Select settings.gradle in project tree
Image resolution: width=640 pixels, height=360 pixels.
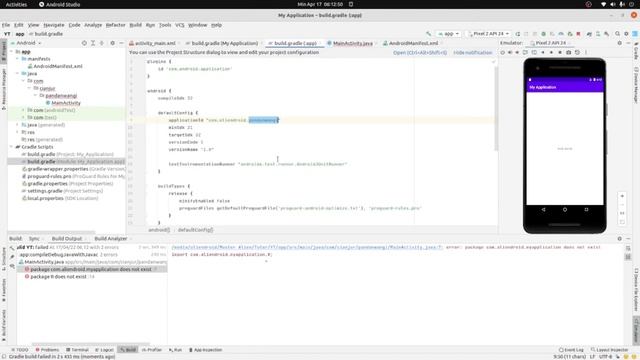click(x=45, y=191)
